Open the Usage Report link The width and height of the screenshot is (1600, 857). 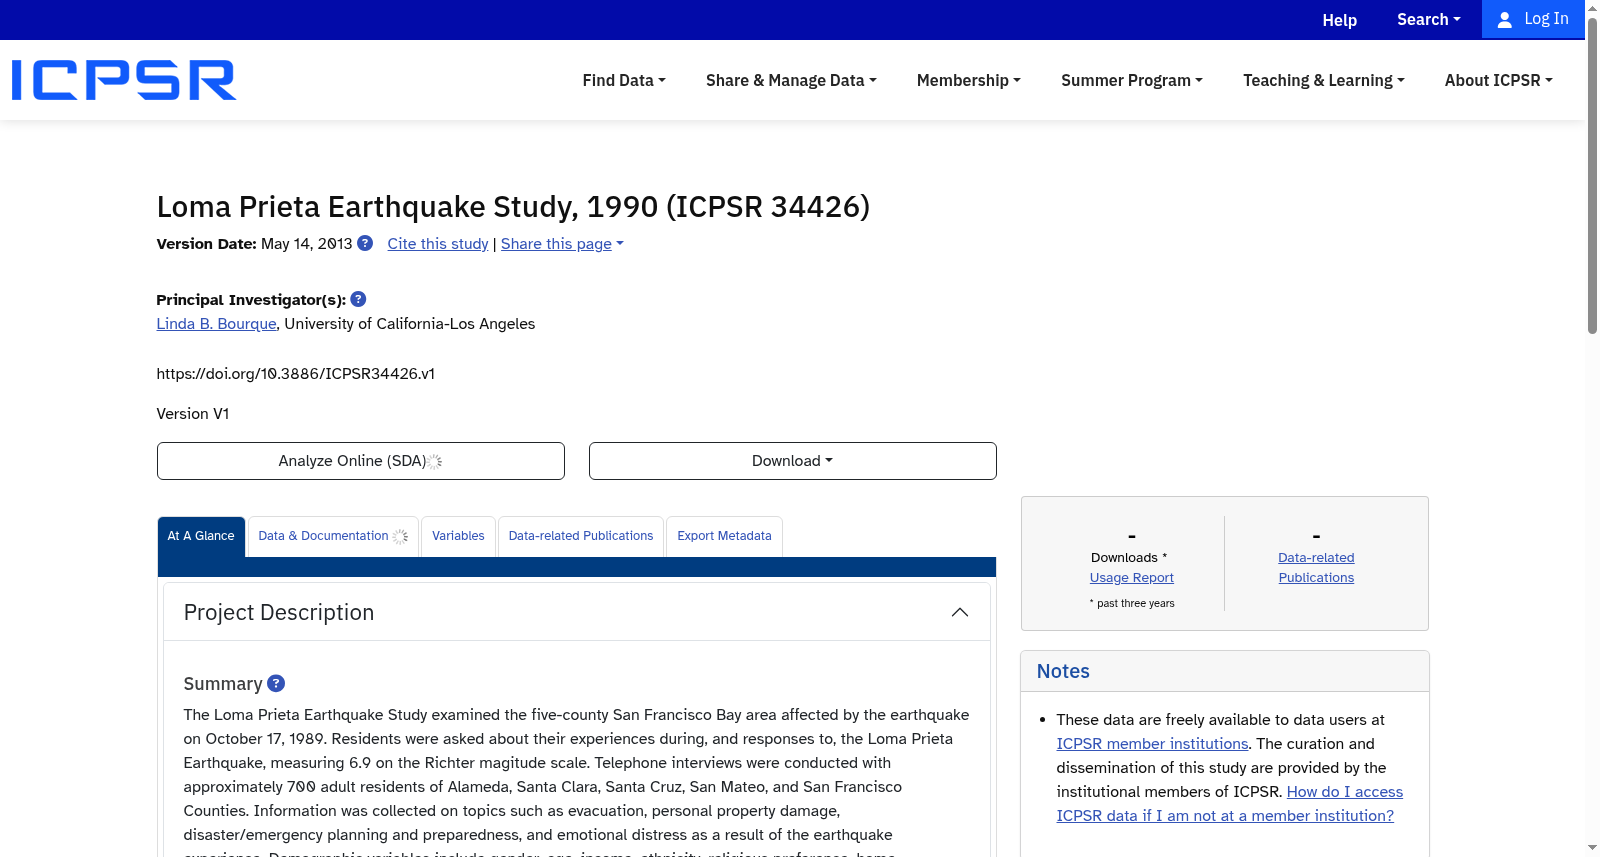[1132, 578]
